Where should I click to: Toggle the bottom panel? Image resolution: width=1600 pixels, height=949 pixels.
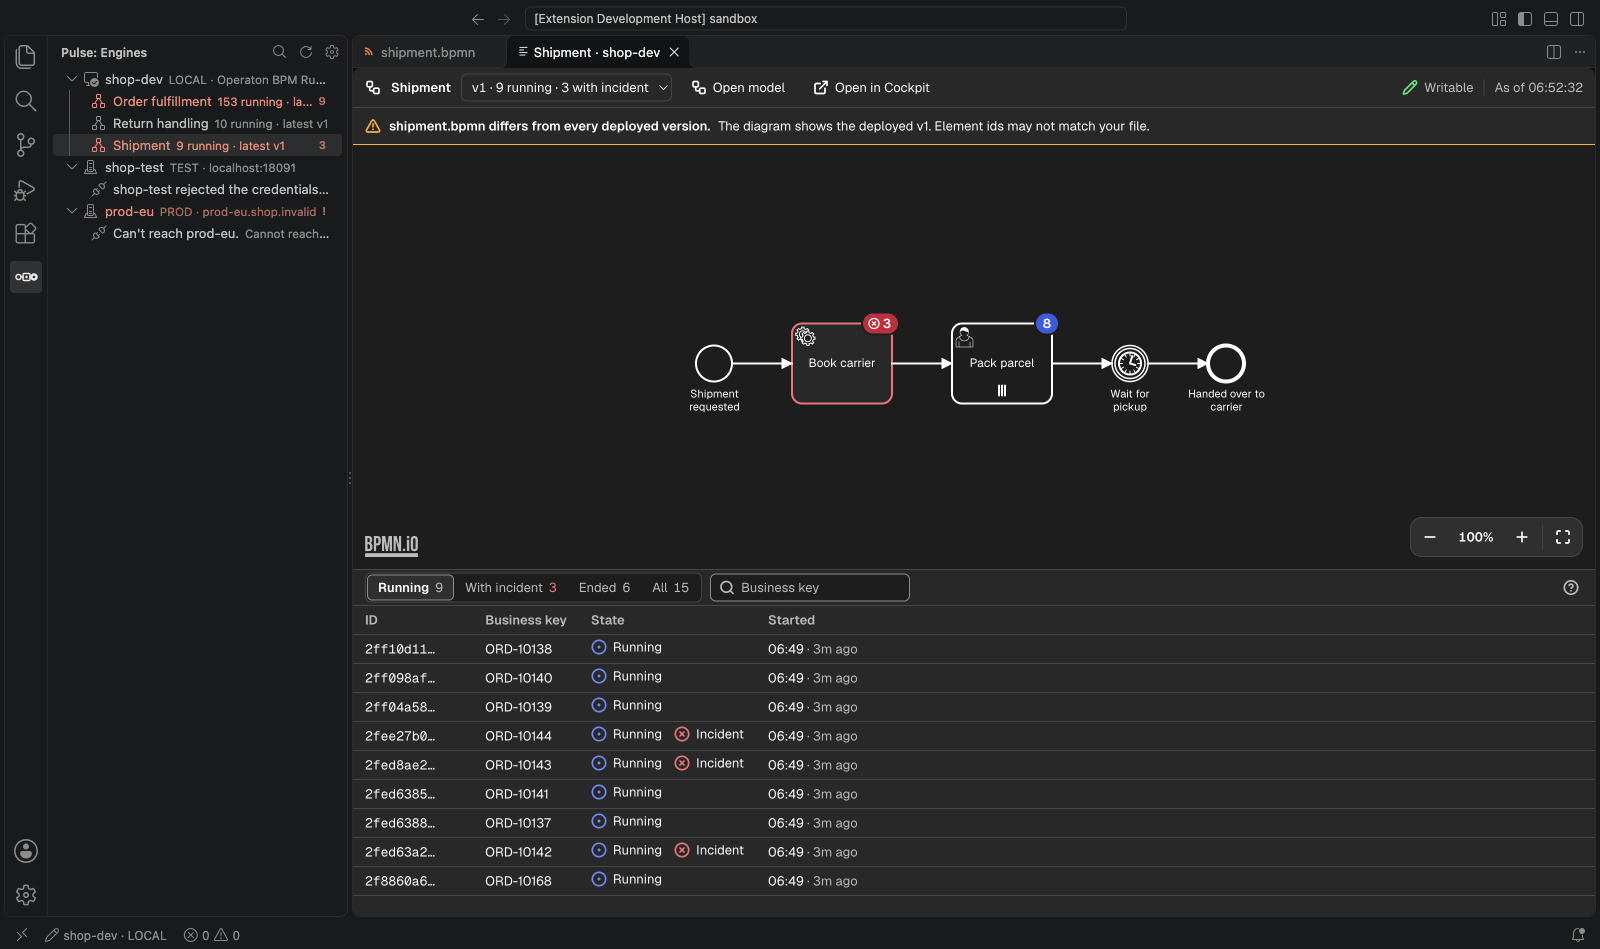click(x=1551, y=19)
